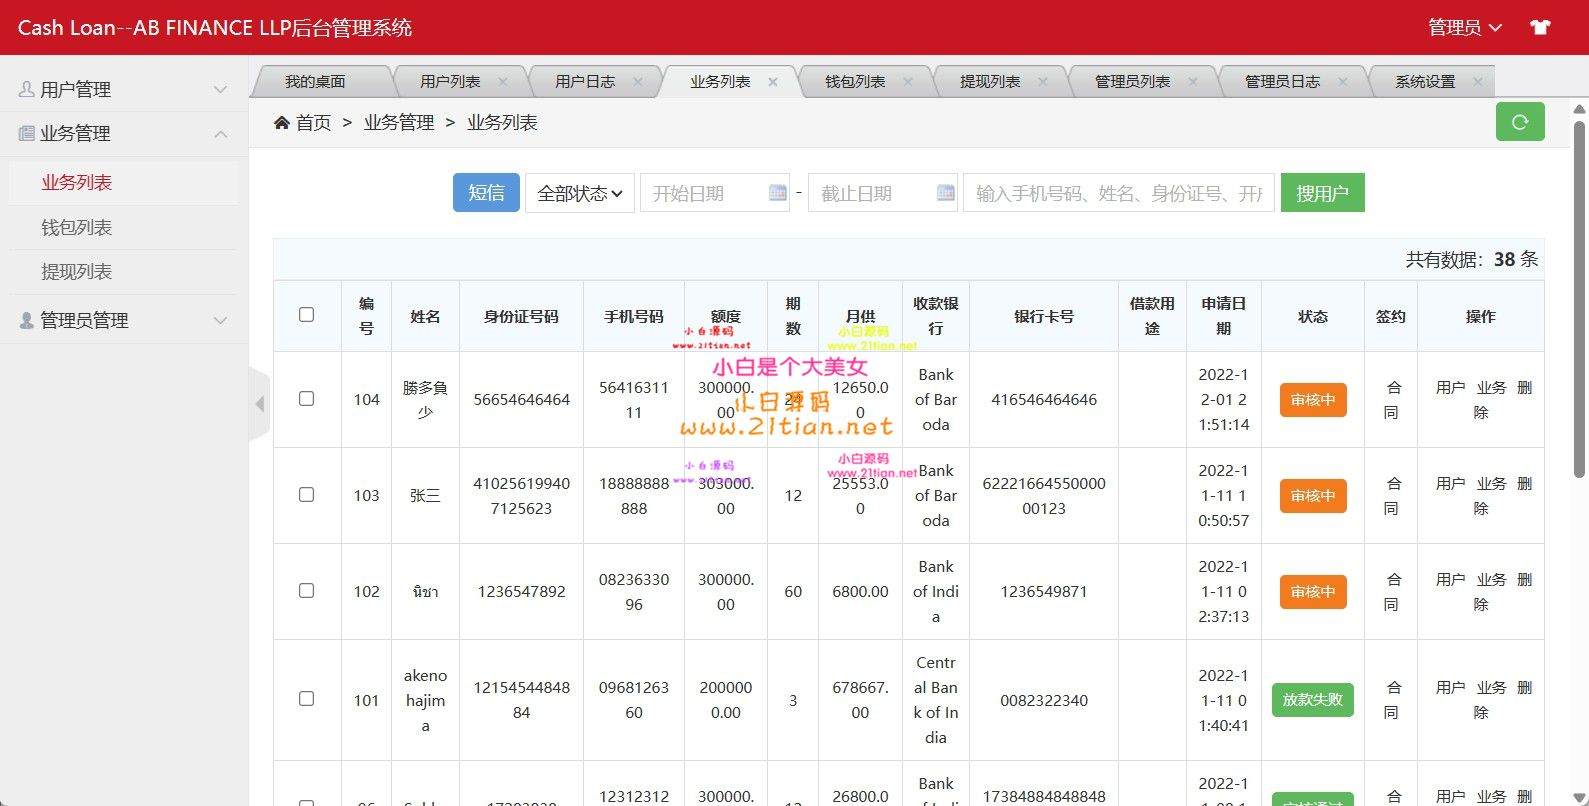The width and height of the screenshot is (1589, 806).
Task: Focus the 开始日期 start date field
Action: [715, 193]
